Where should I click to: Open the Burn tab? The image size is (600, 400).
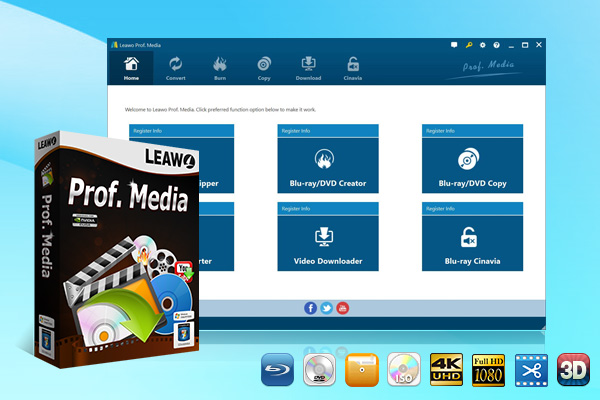click(220, 68)
